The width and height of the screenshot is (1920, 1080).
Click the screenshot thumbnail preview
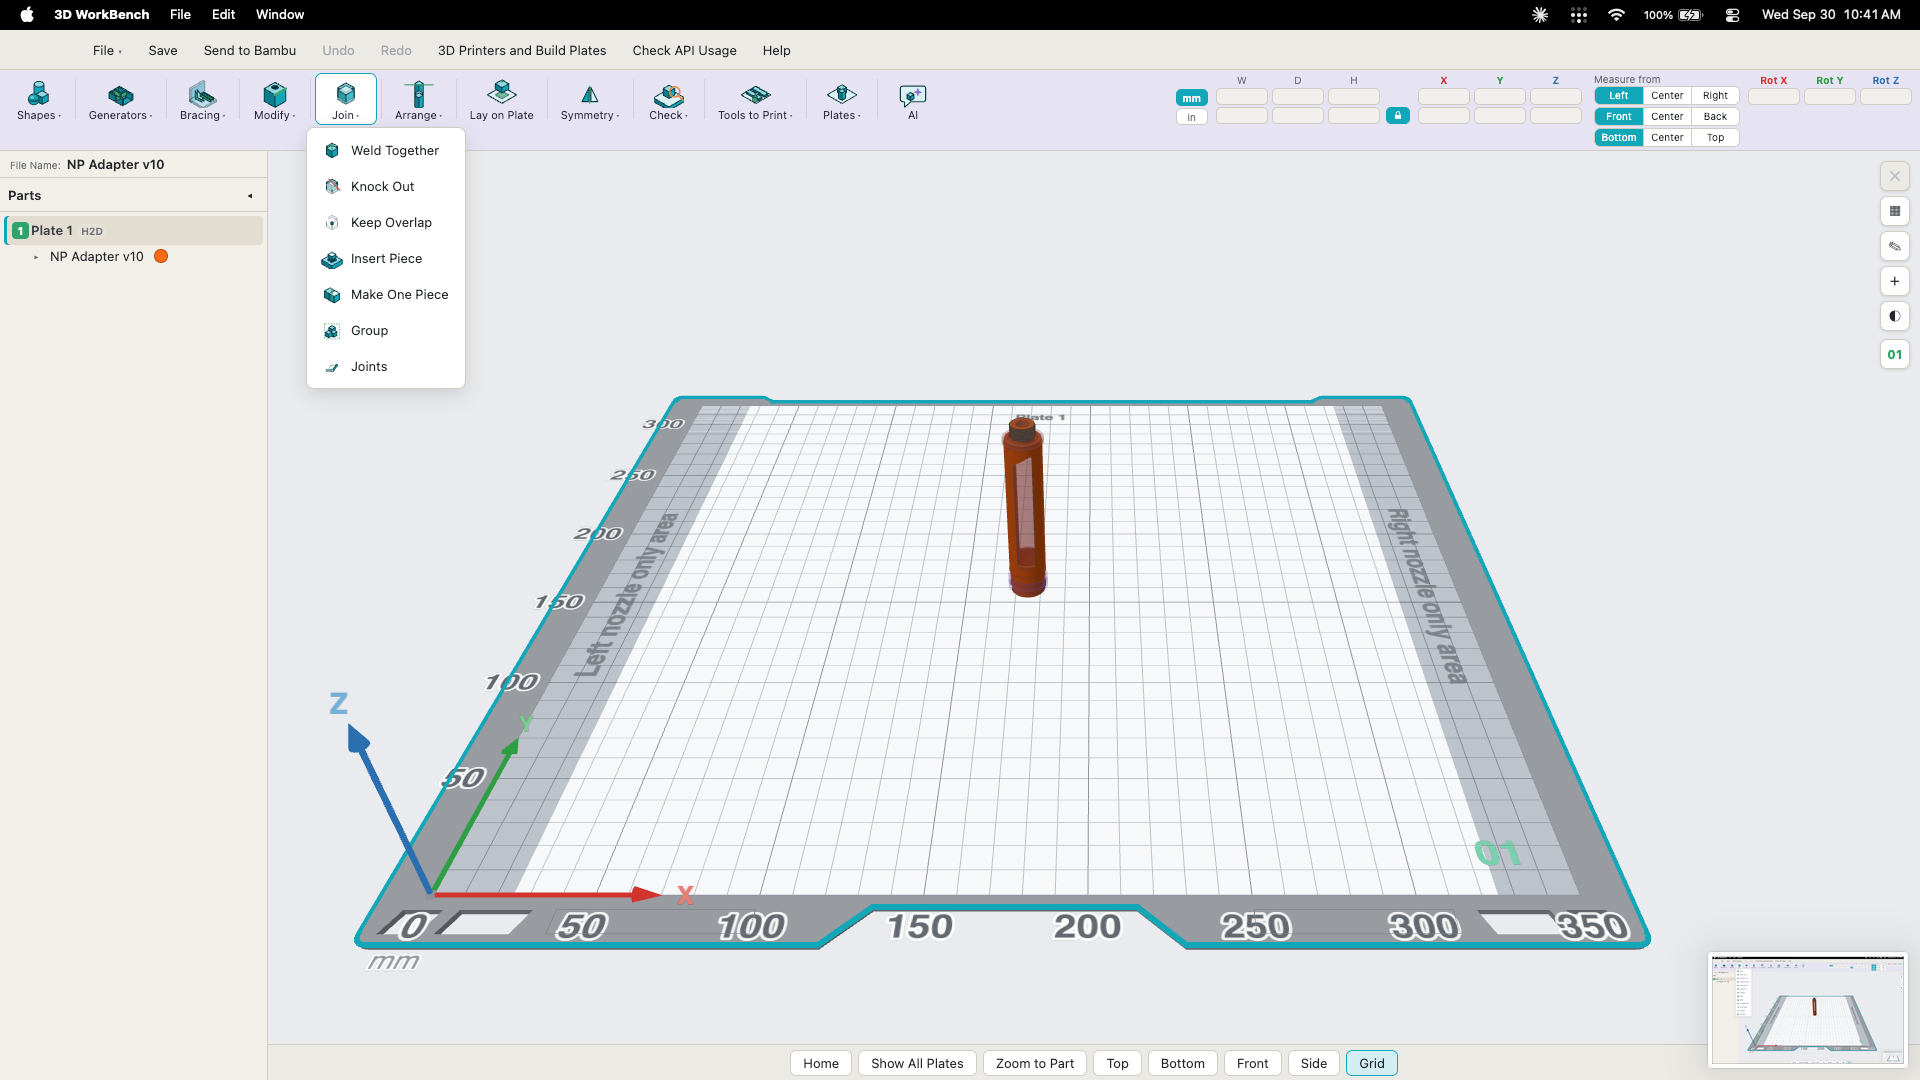[1807, 1010]
